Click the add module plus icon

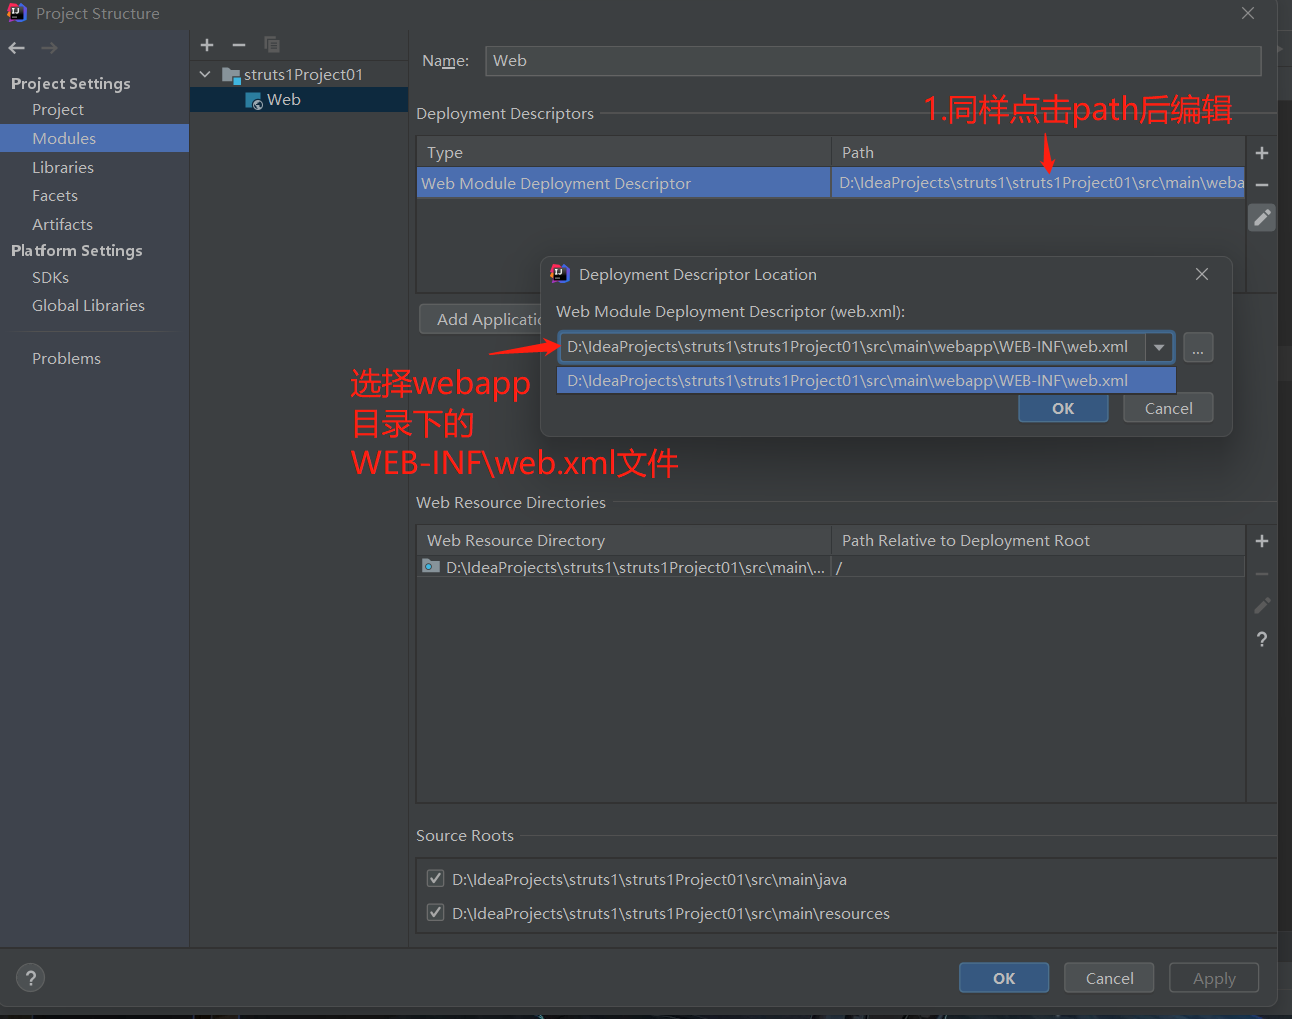(x=207, y=45)
